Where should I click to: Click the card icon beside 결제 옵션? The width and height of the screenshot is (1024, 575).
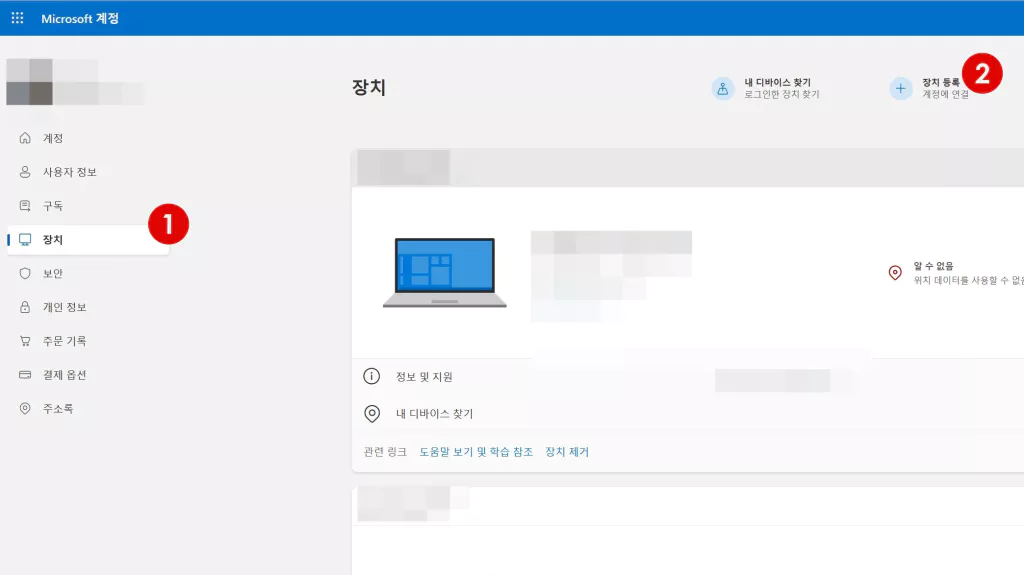pyautogui.click(x=25, y=375)
